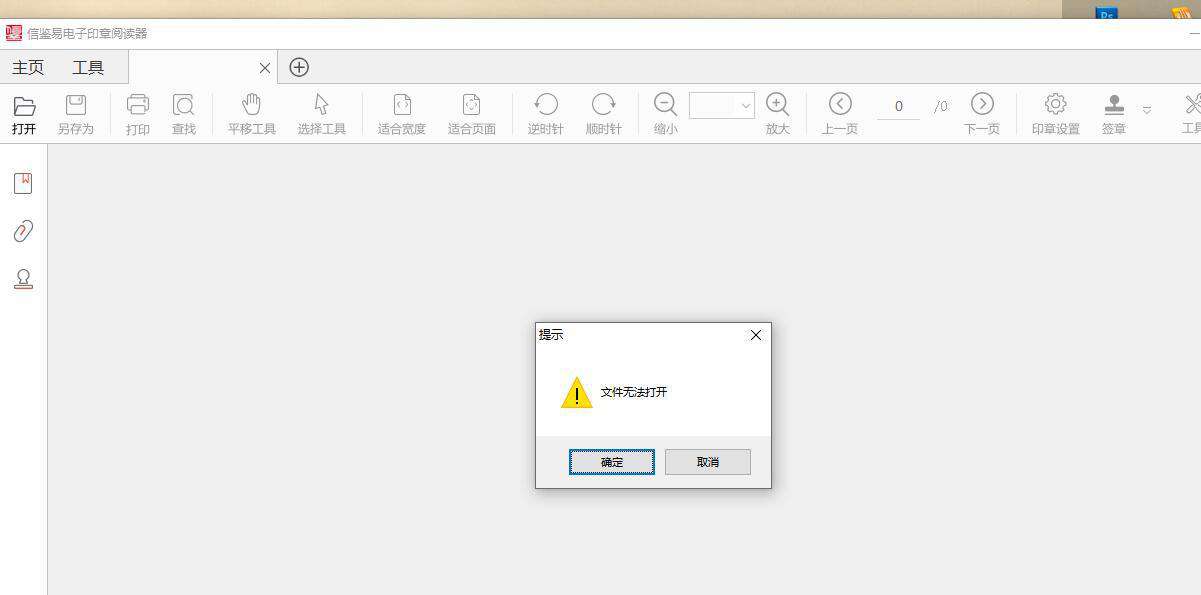The image size is (1201, 595).
Task: Open the seal list sidebar panel
Action: [23, 279]
